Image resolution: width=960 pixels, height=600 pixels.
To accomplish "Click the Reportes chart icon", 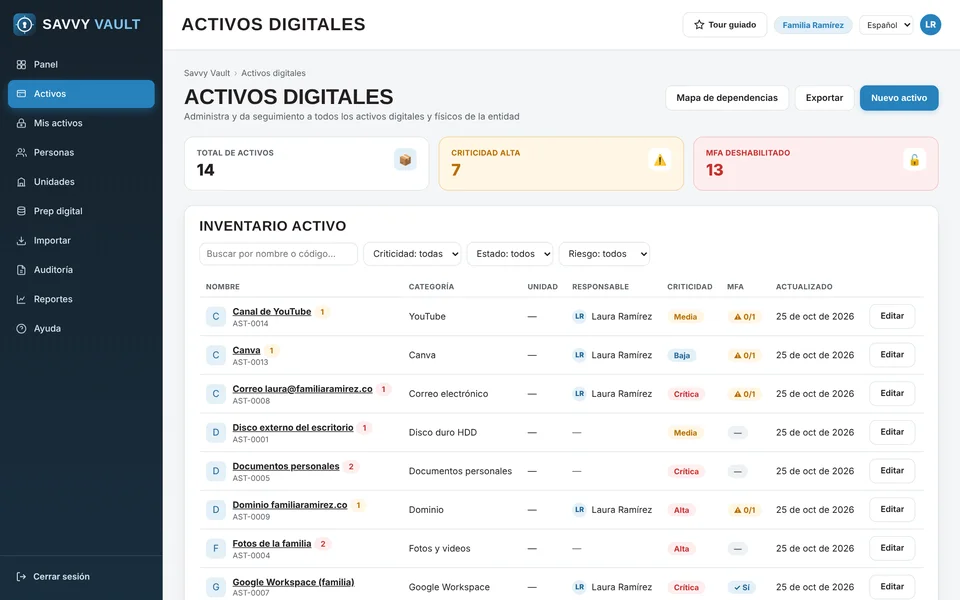I will click(x=21, y=299).
